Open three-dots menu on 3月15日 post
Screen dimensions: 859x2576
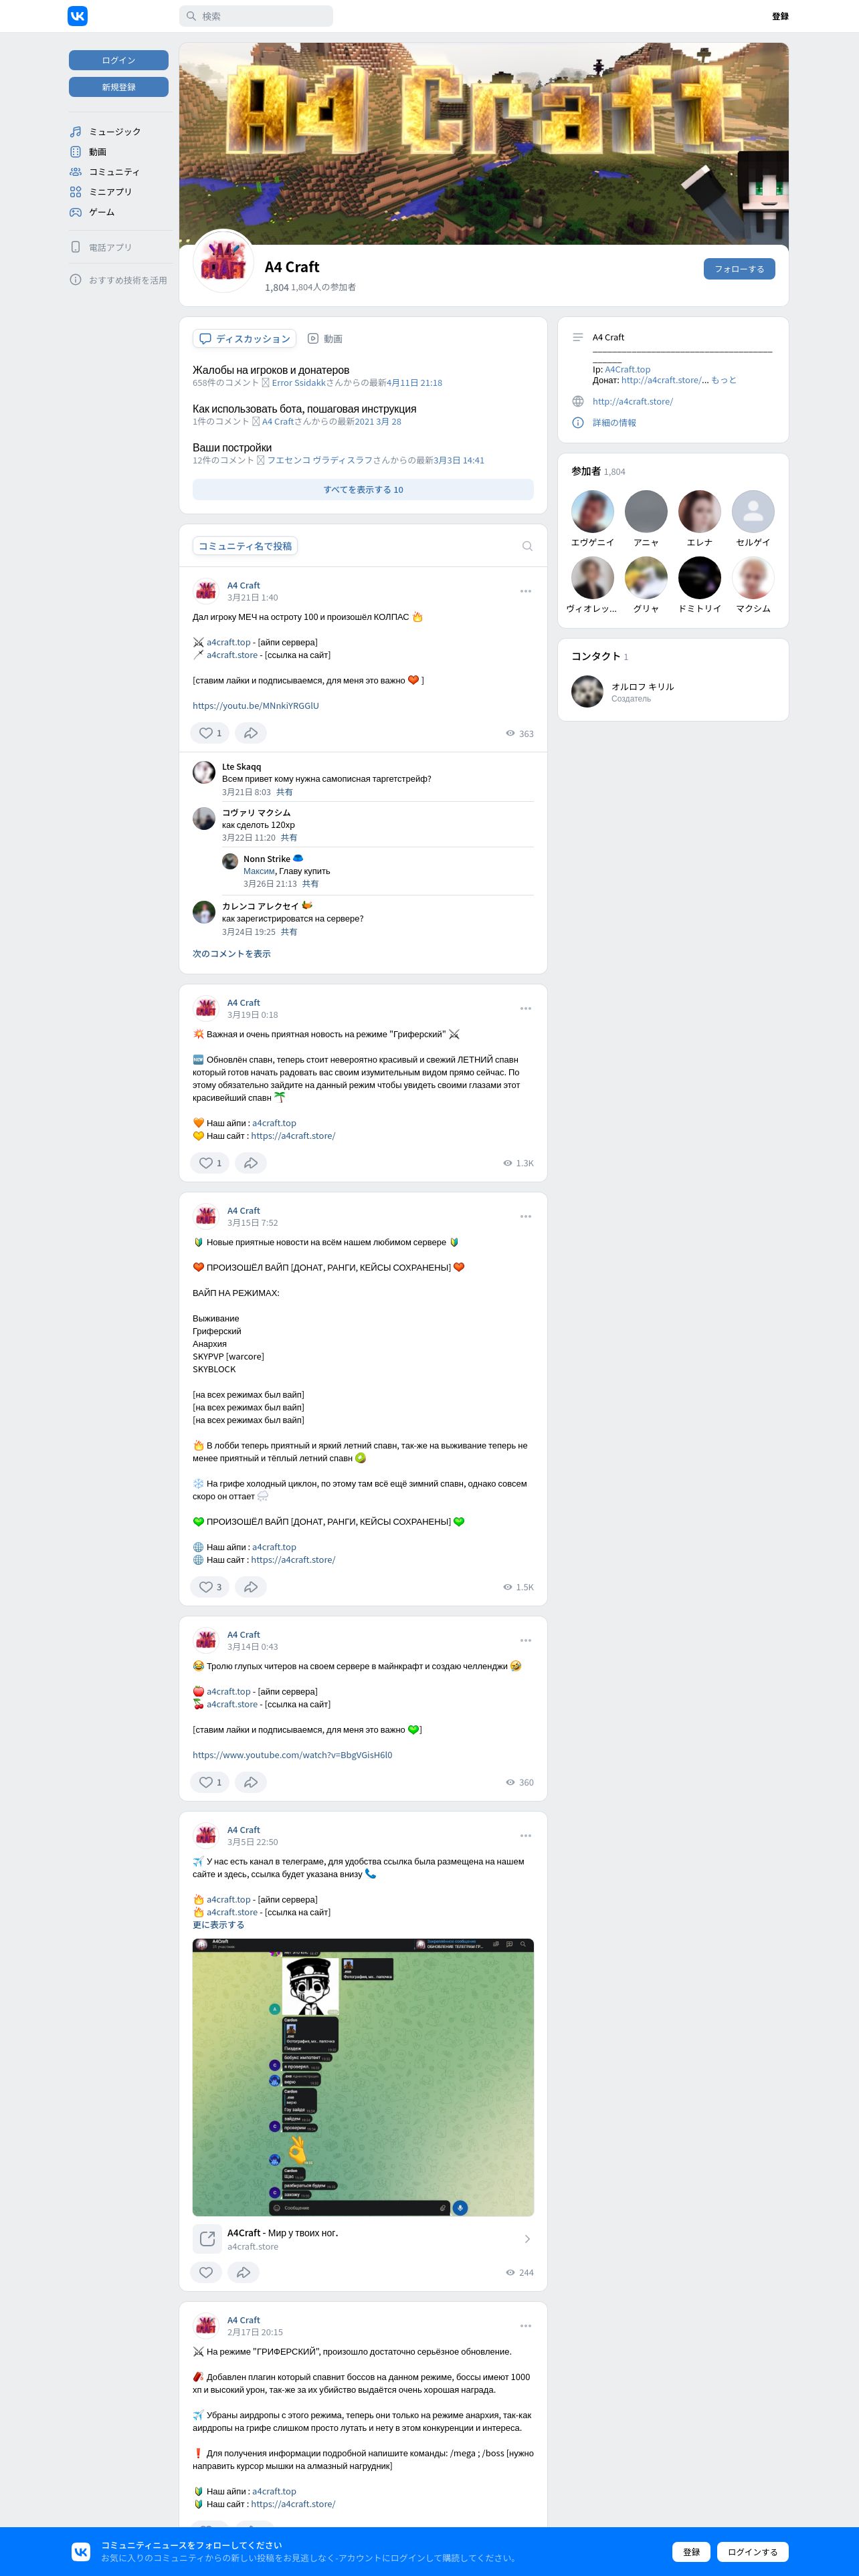[x=526, y=1217]
